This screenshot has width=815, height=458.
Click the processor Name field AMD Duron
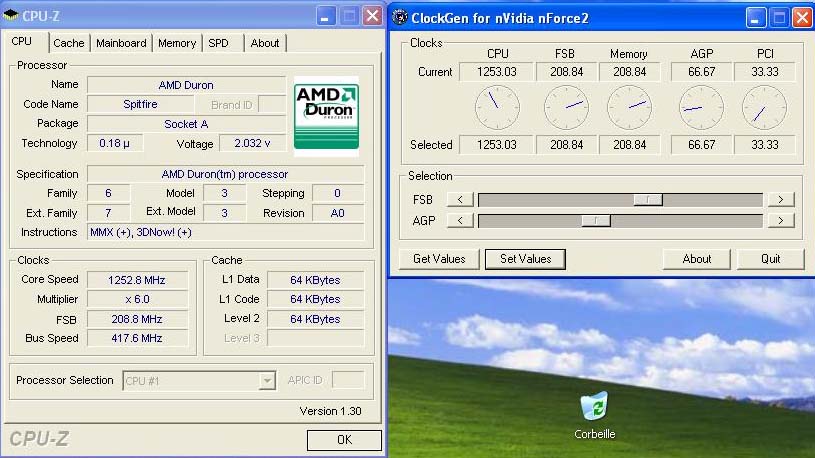click(186, 85)
